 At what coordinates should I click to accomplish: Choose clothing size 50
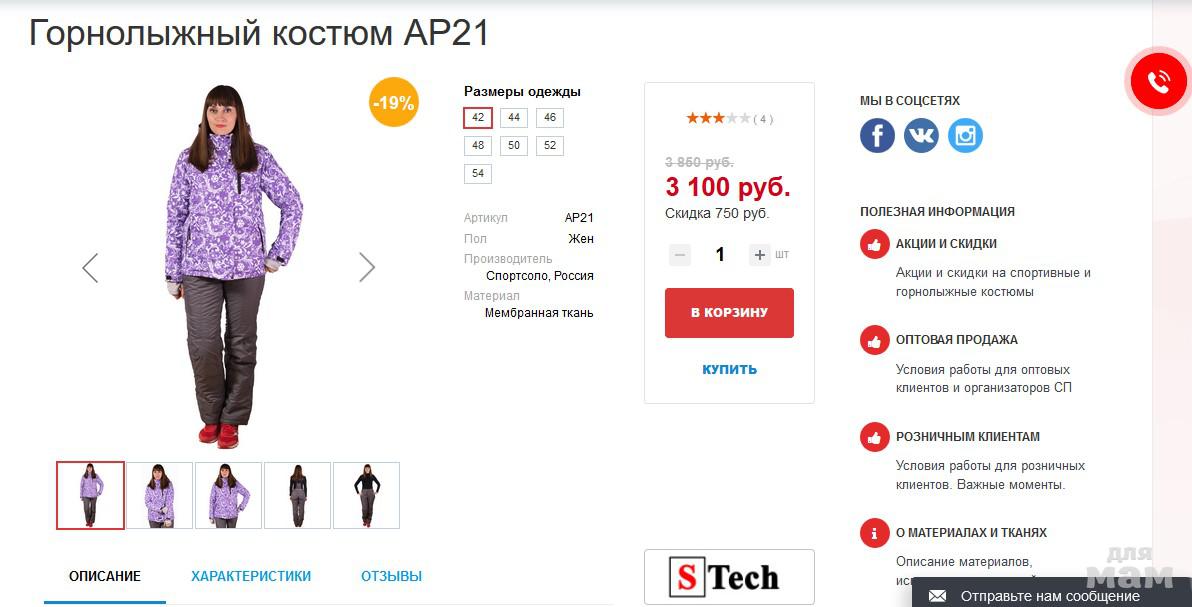tap(514, 146)
